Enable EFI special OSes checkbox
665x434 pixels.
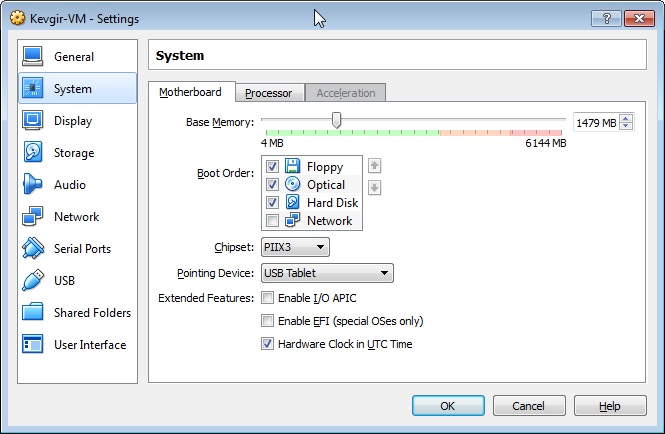(x=267, y=321)
